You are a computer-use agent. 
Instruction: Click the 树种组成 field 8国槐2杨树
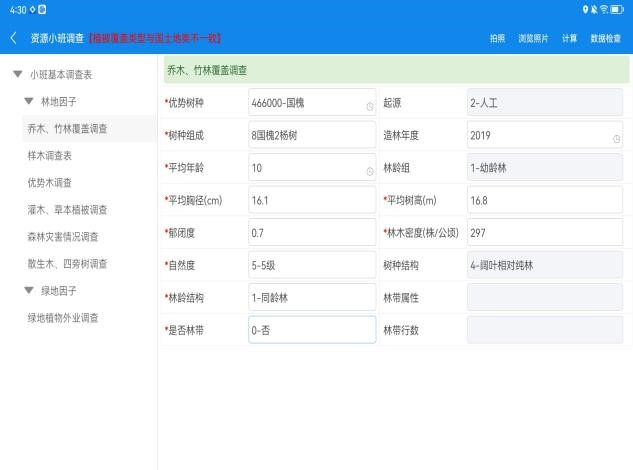pyautogui.click(x=312, y=135)
